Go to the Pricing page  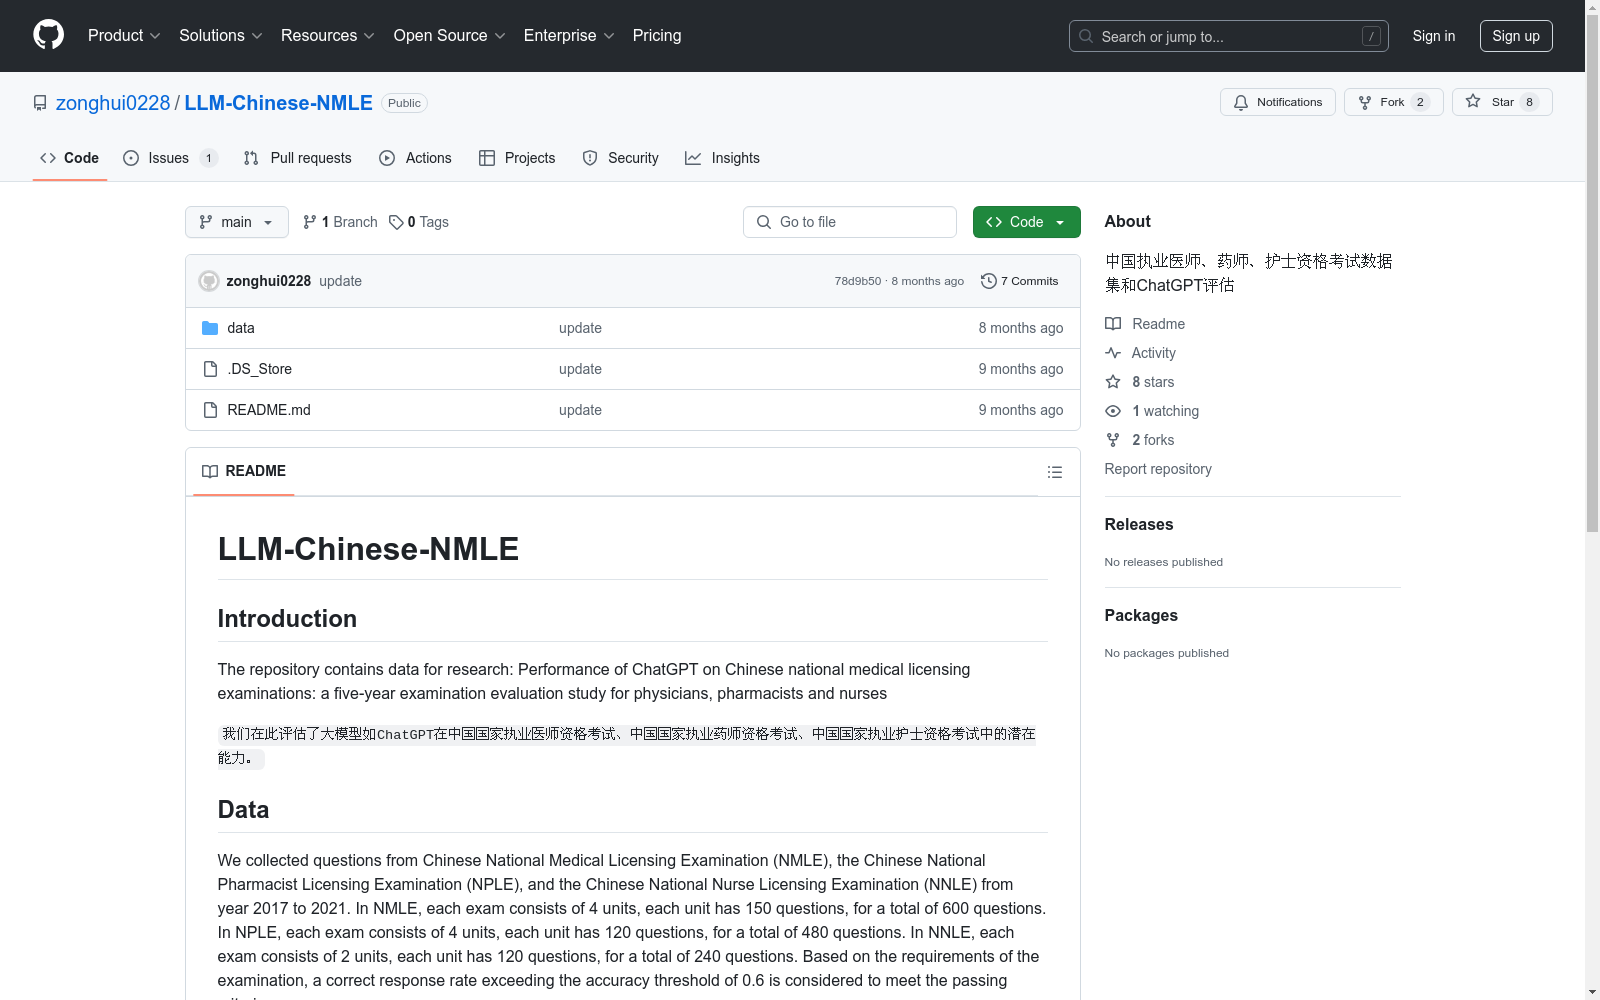[657, 36]
